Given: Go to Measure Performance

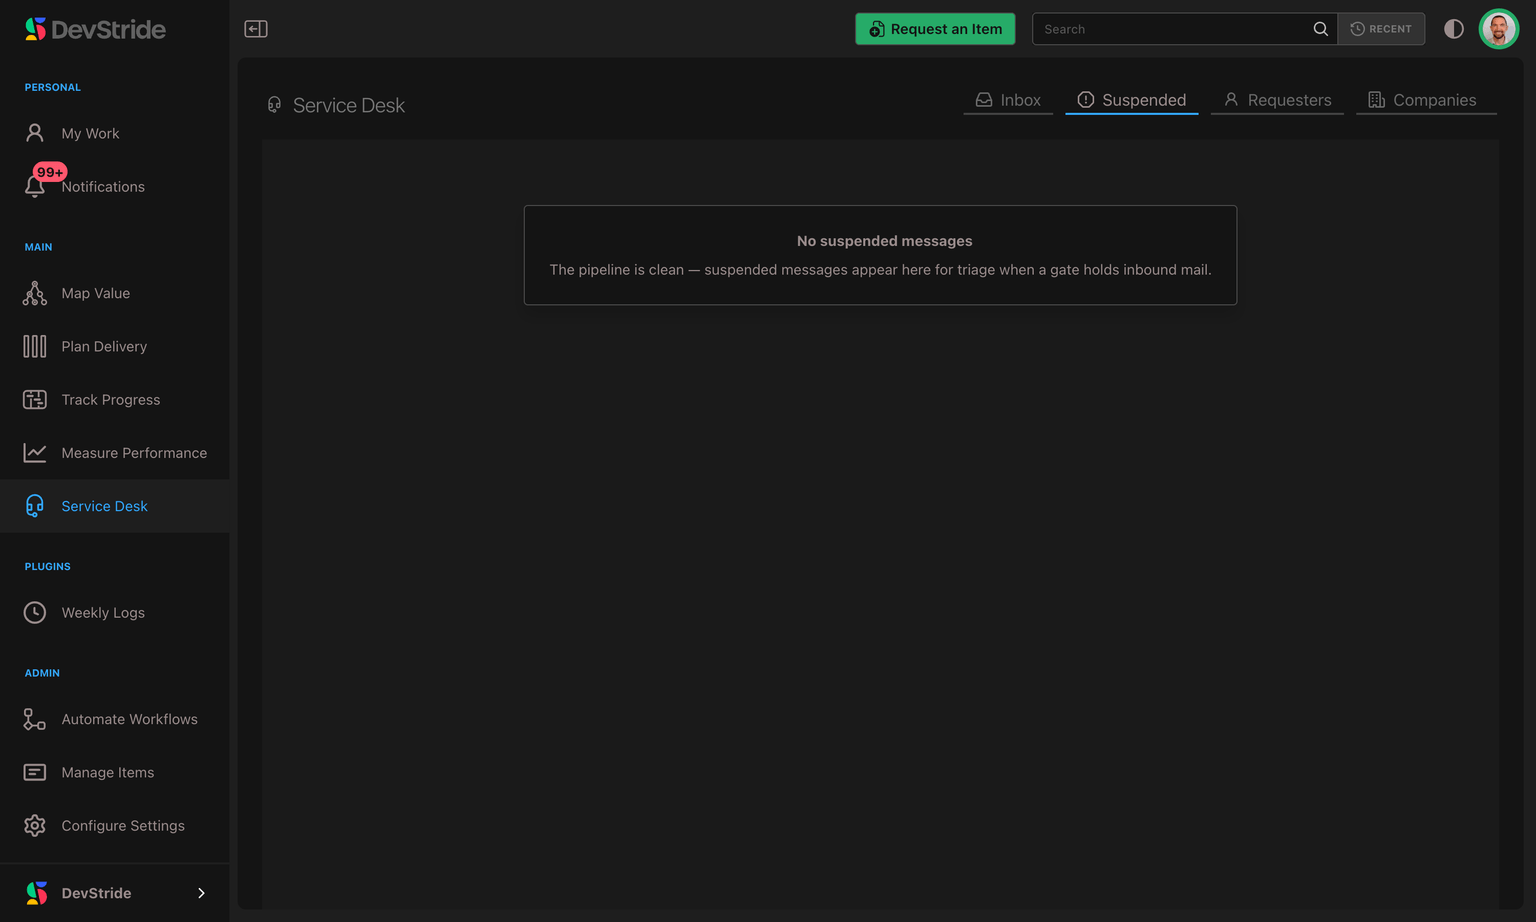Looking at the screenshot, I should click(115, 453).
